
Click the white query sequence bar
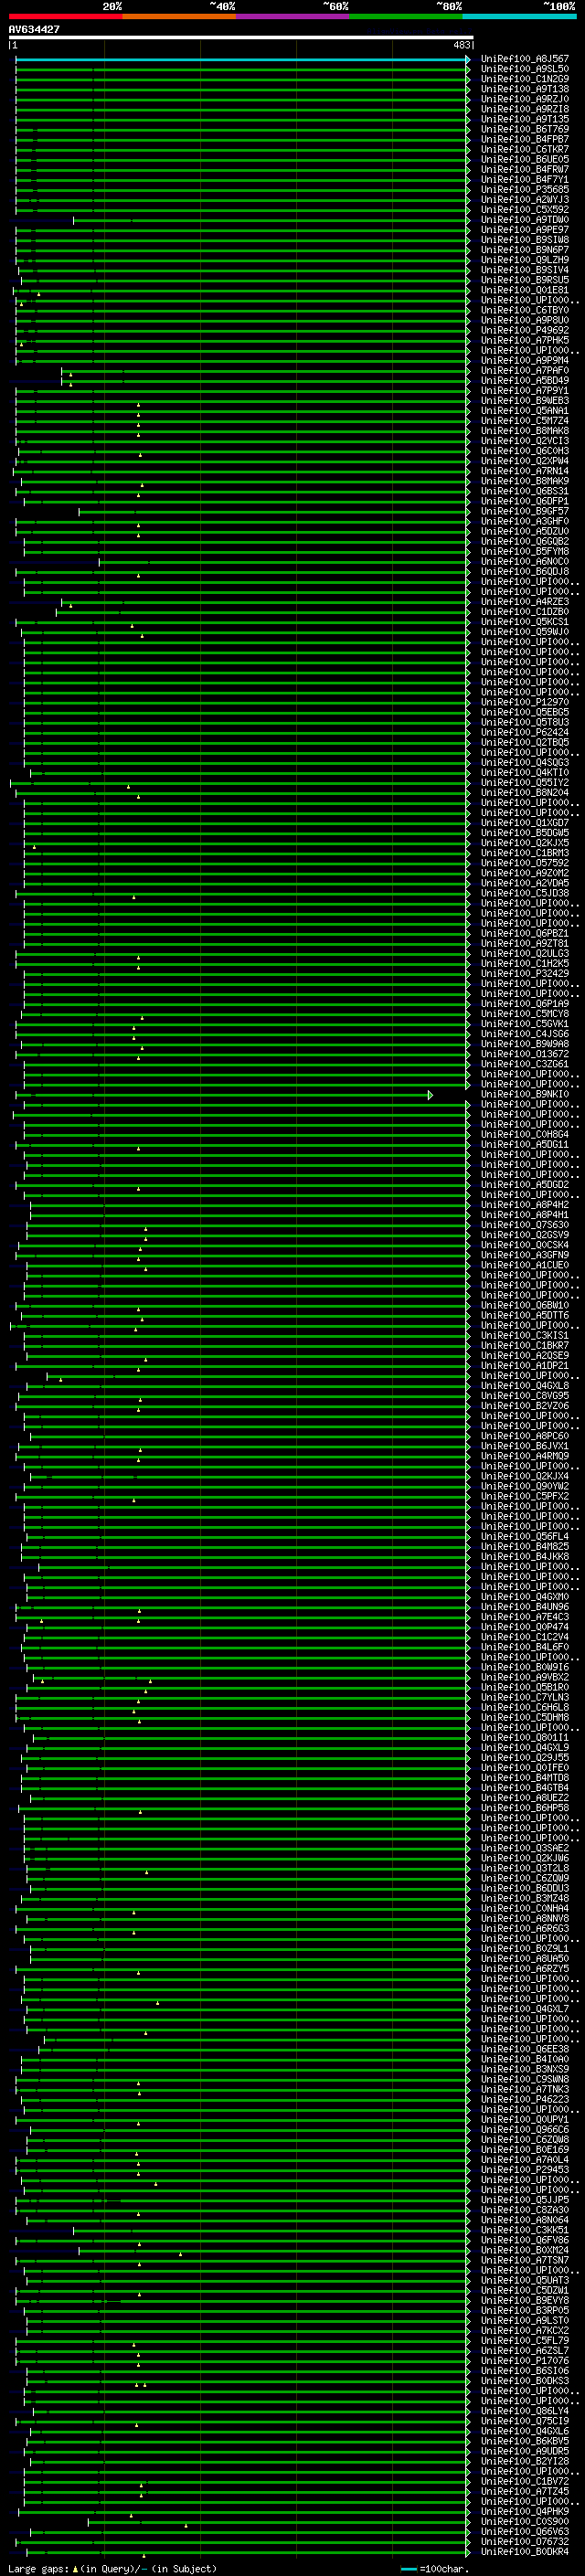click(241, 37)
